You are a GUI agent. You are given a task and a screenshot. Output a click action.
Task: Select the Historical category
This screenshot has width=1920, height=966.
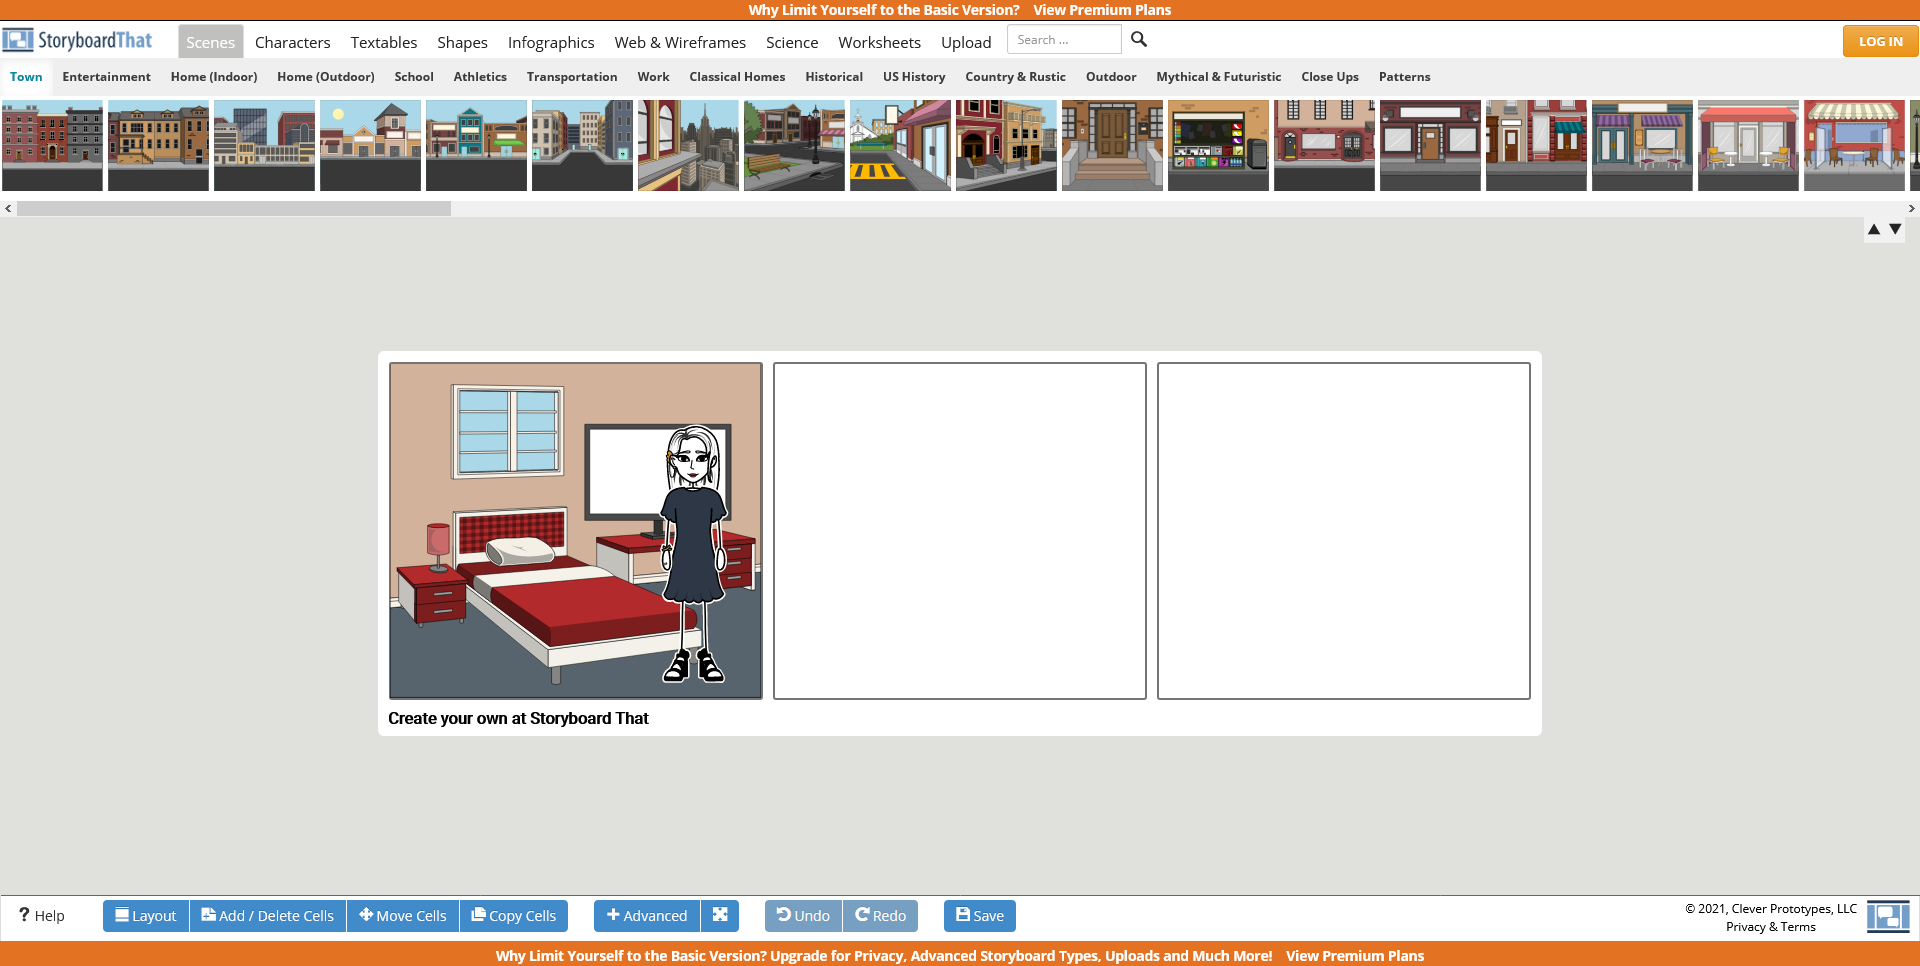pyautogui.click(x=834, y=77)
